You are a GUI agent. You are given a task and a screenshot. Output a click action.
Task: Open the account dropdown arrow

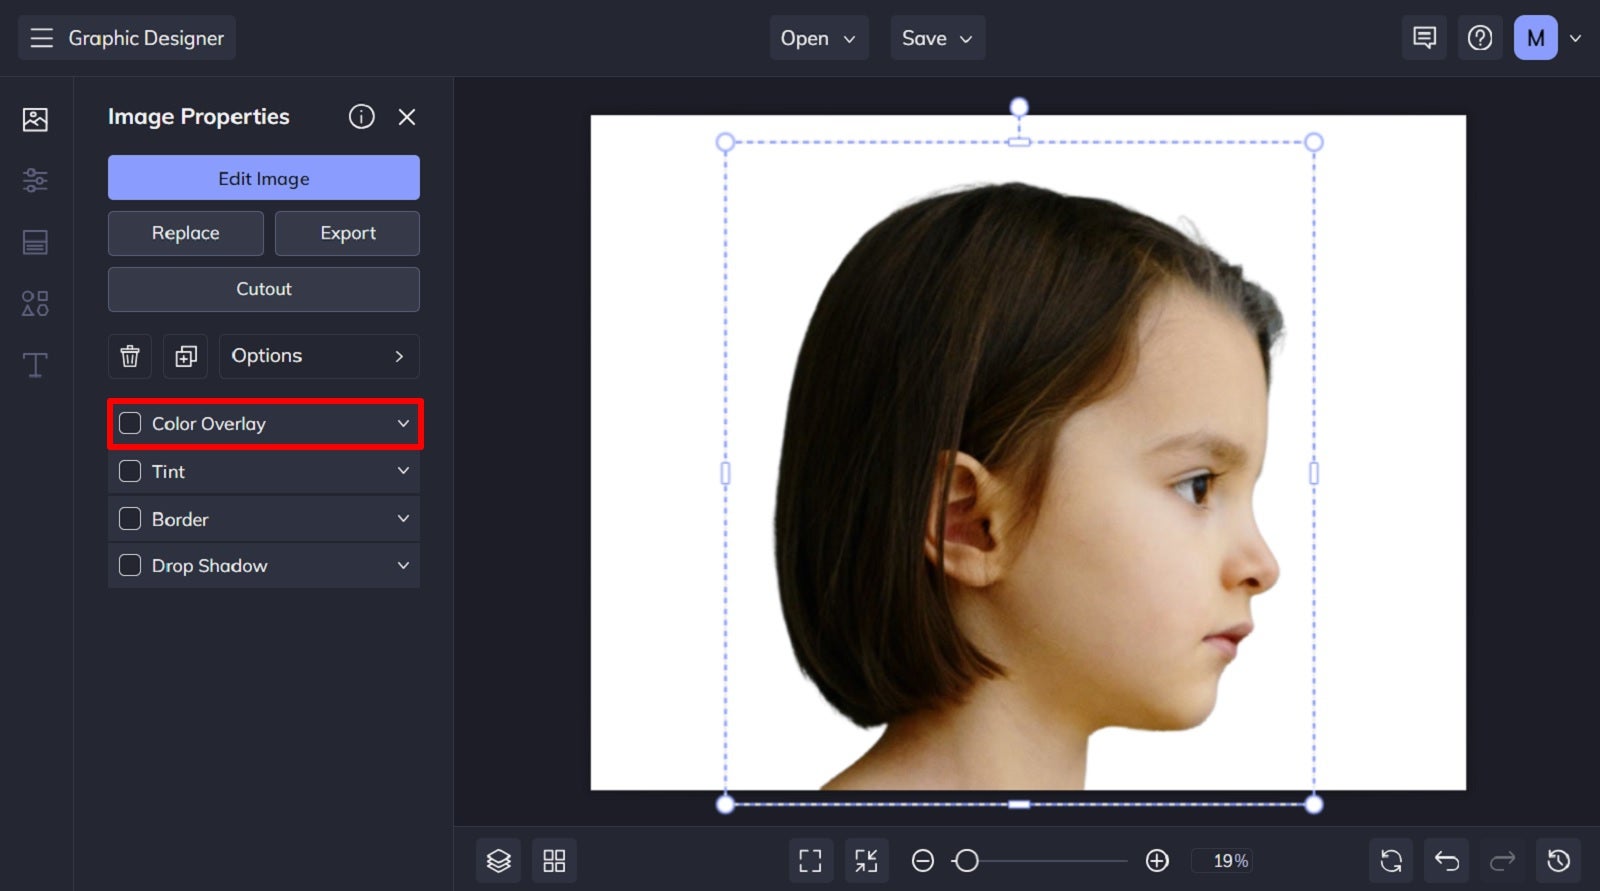point(1575,38)
